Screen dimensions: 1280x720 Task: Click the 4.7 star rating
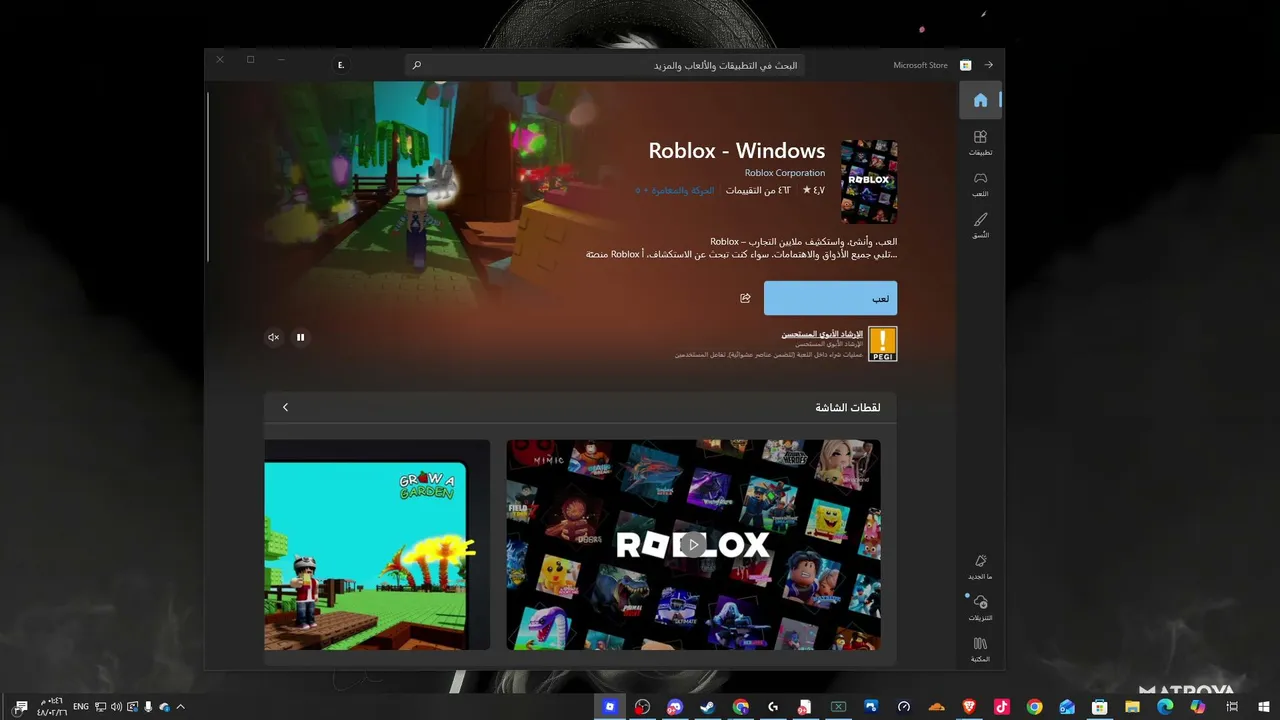click(x=813, y=190)
